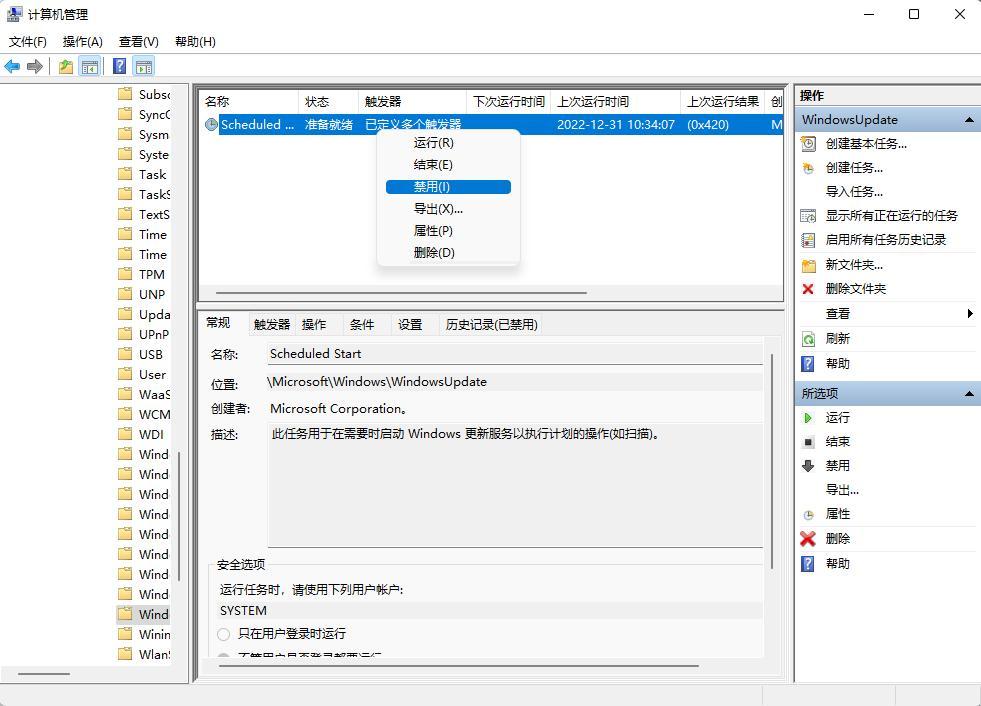Screen dimensions: 981x706
Task: Open the toolbar Help question-mark icon
Action: (x=119, y=66)
